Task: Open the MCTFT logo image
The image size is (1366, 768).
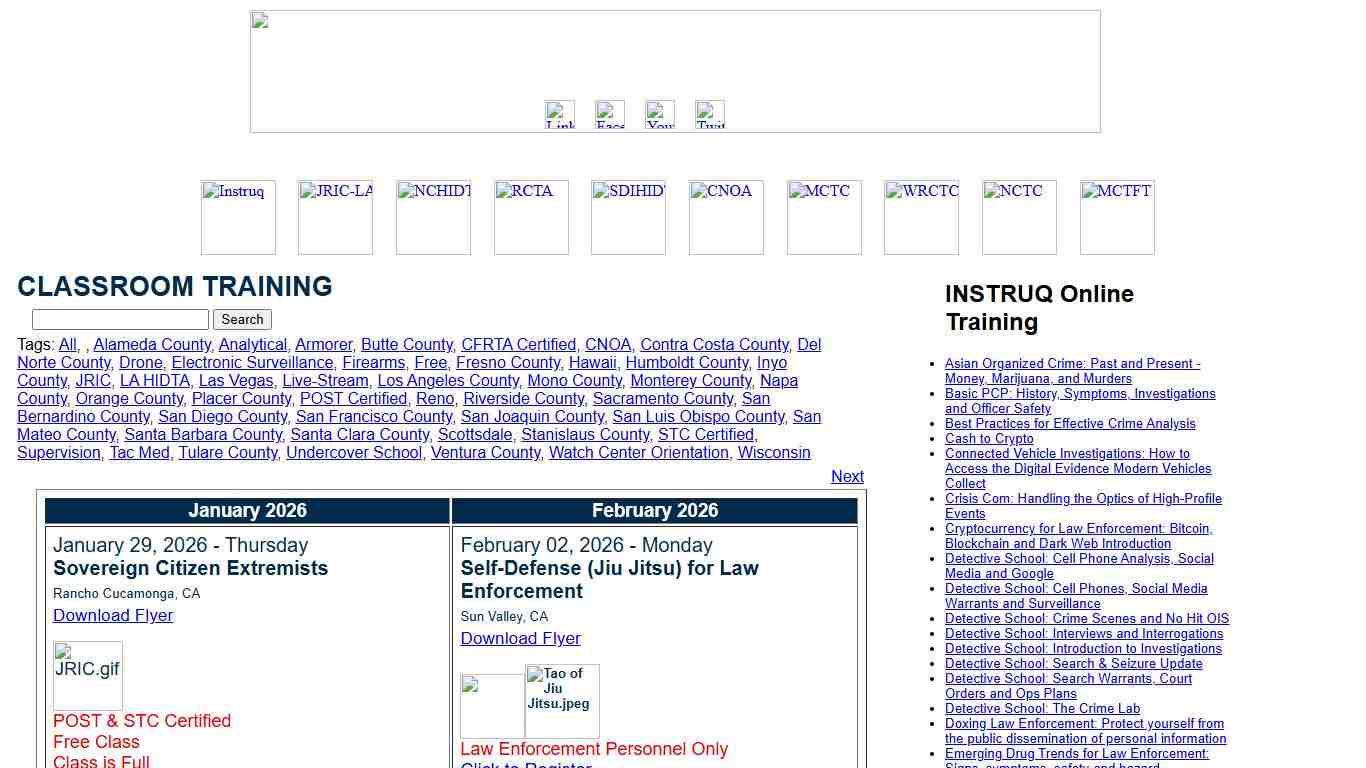Action: pos(1117,217)
